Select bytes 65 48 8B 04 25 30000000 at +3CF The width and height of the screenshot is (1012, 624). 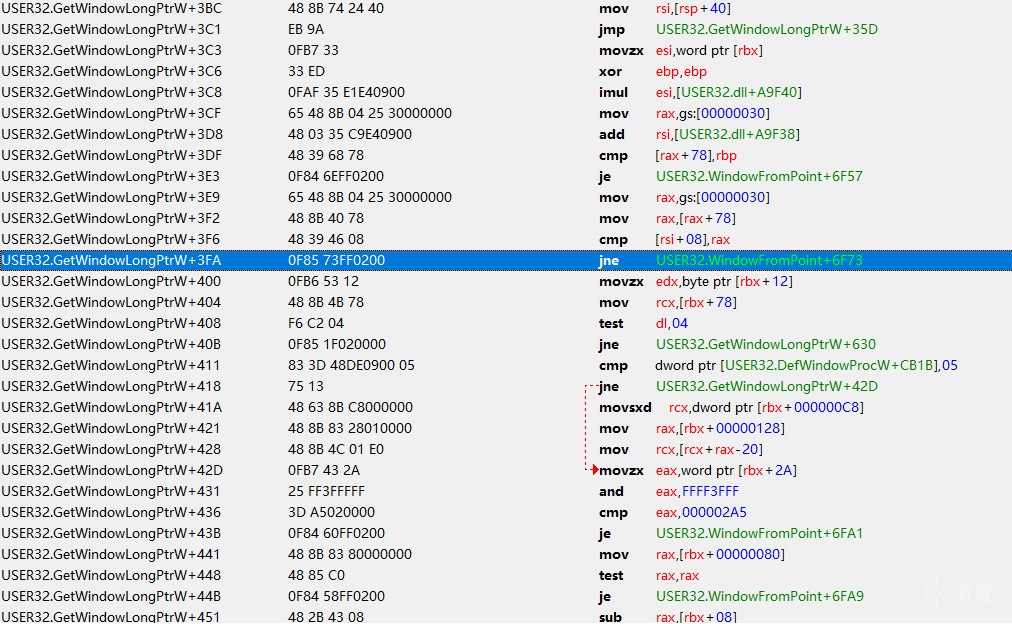(370, 114)
